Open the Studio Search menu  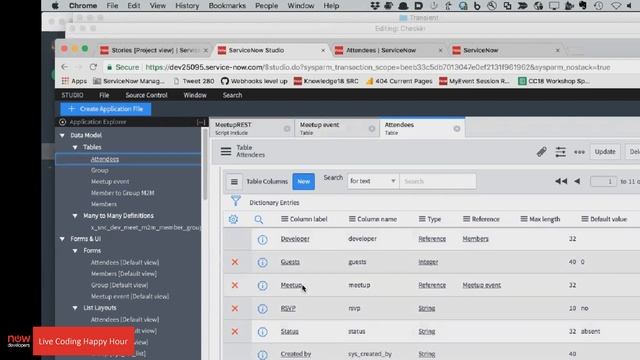pyautogui.click(x=232, y=95)
